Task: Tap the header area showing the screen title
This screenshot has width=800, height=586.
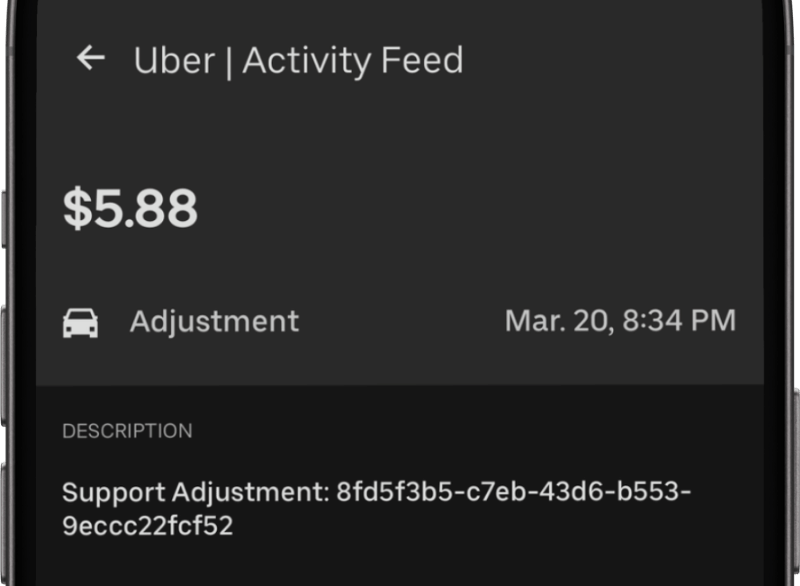Action: pyautogui.click(x=297, y=60)
